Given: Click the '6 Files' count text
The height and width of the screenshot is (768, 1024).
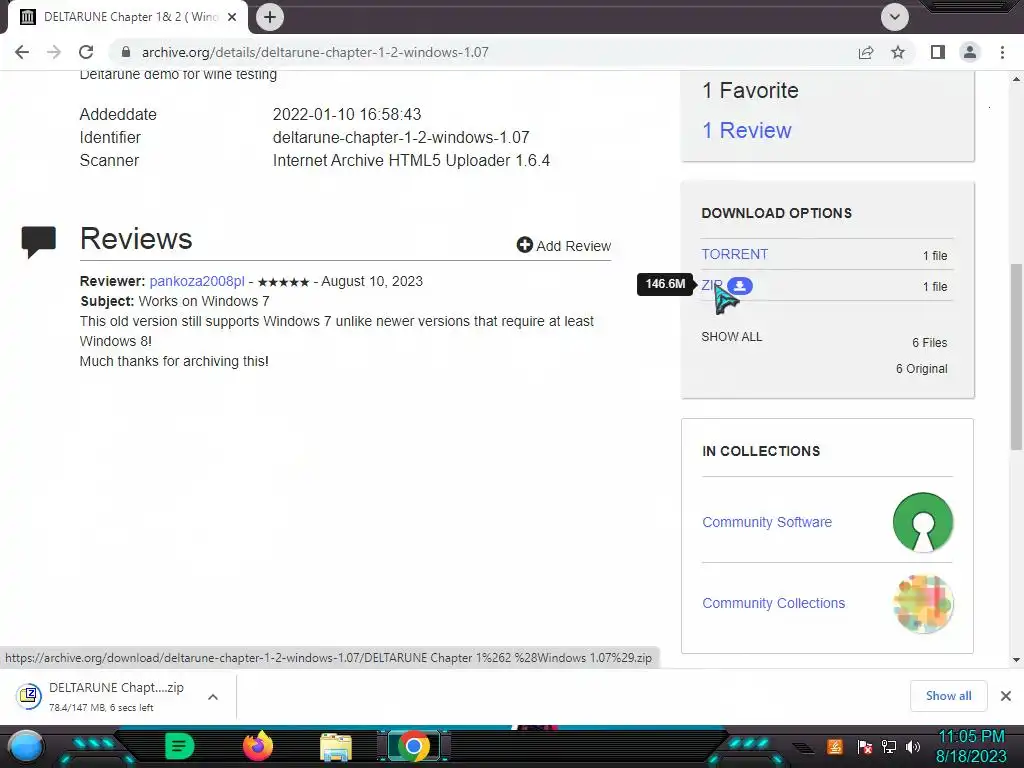Looking at the screenshot, I should [x=929, y=343].
